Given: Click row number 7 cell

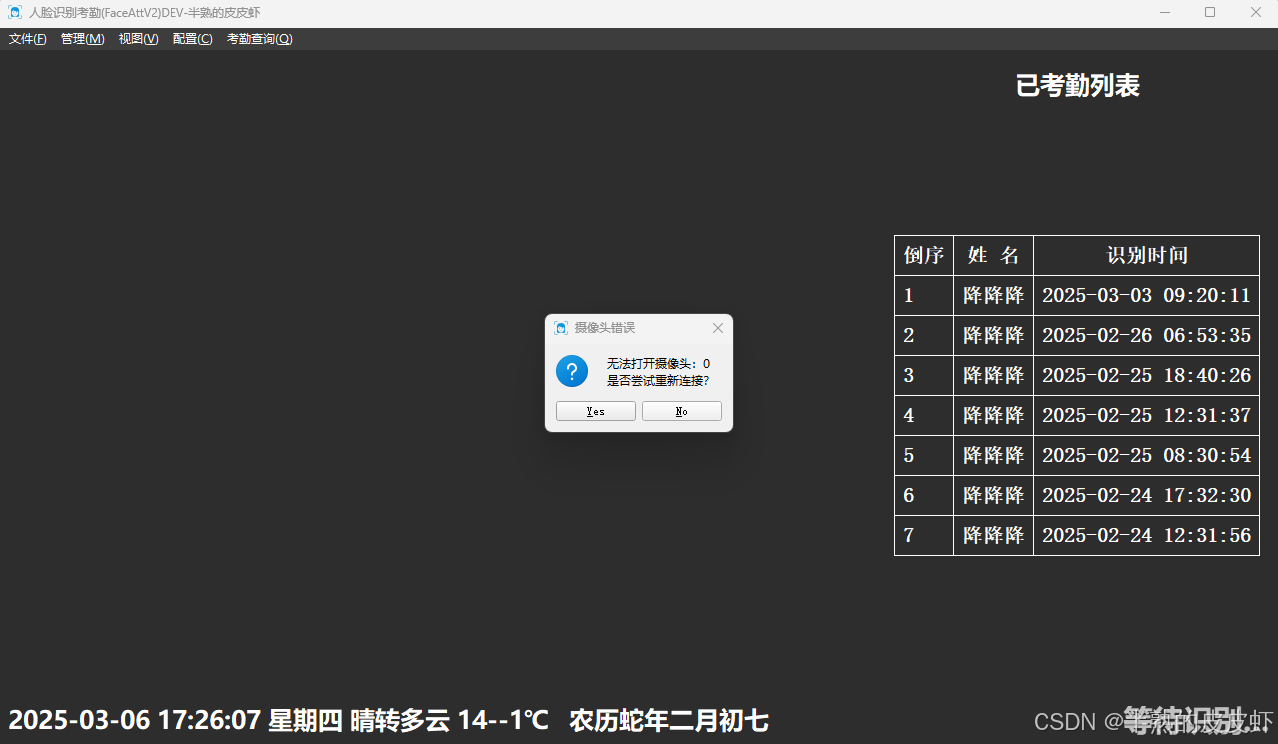Looking at the screenshot, I should (924, 535).
